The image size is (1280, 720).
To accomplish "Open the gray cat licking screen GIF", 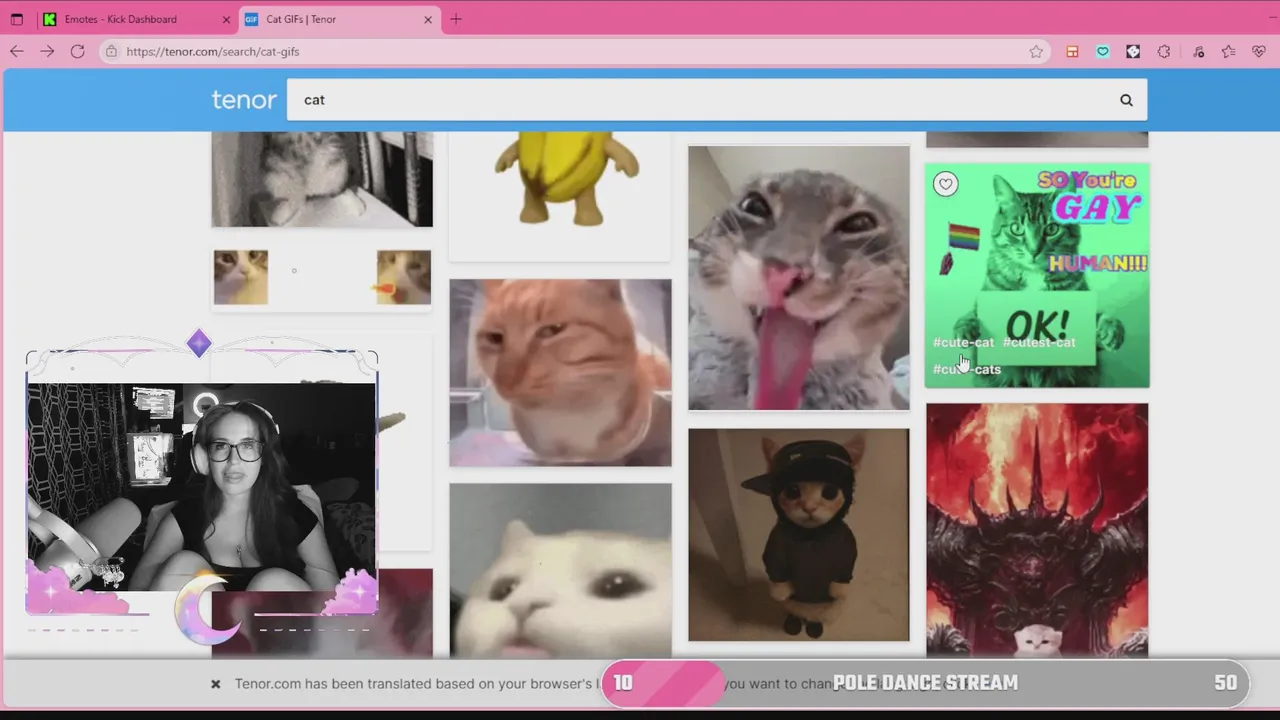I will [x=799, y=278].
